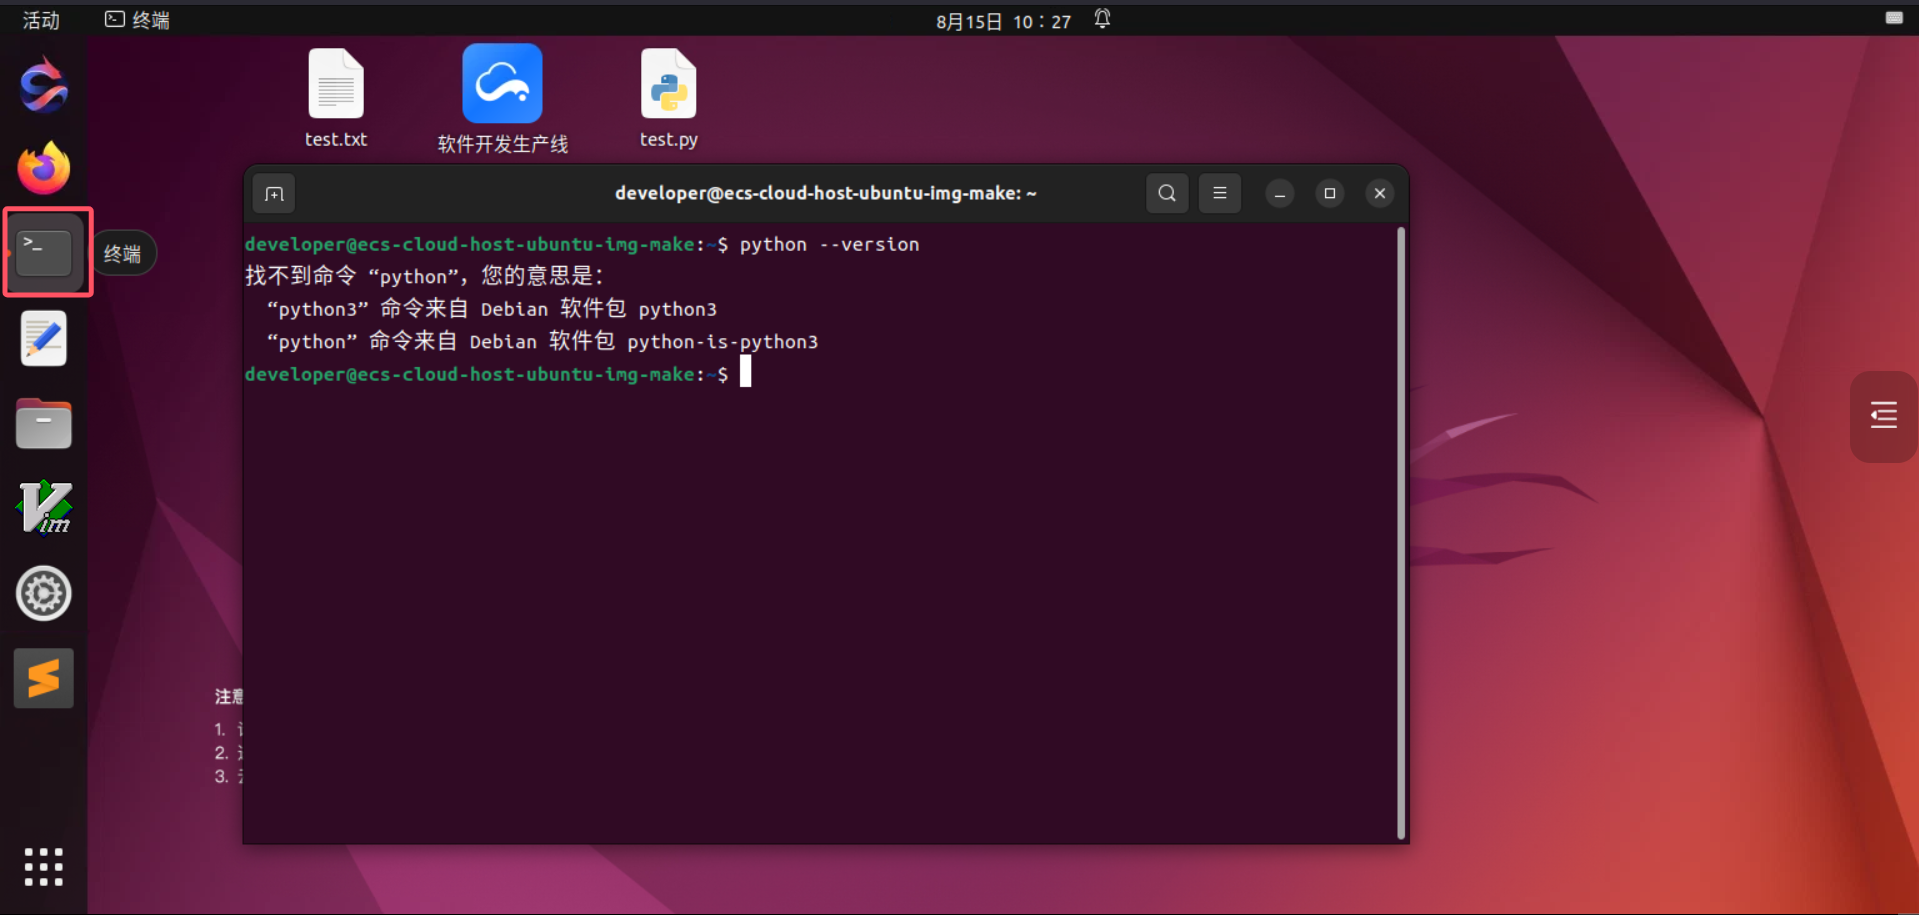Launch Sublime Text from the dock
This screenshot has height=915, width=1919.
coord(44,678)
